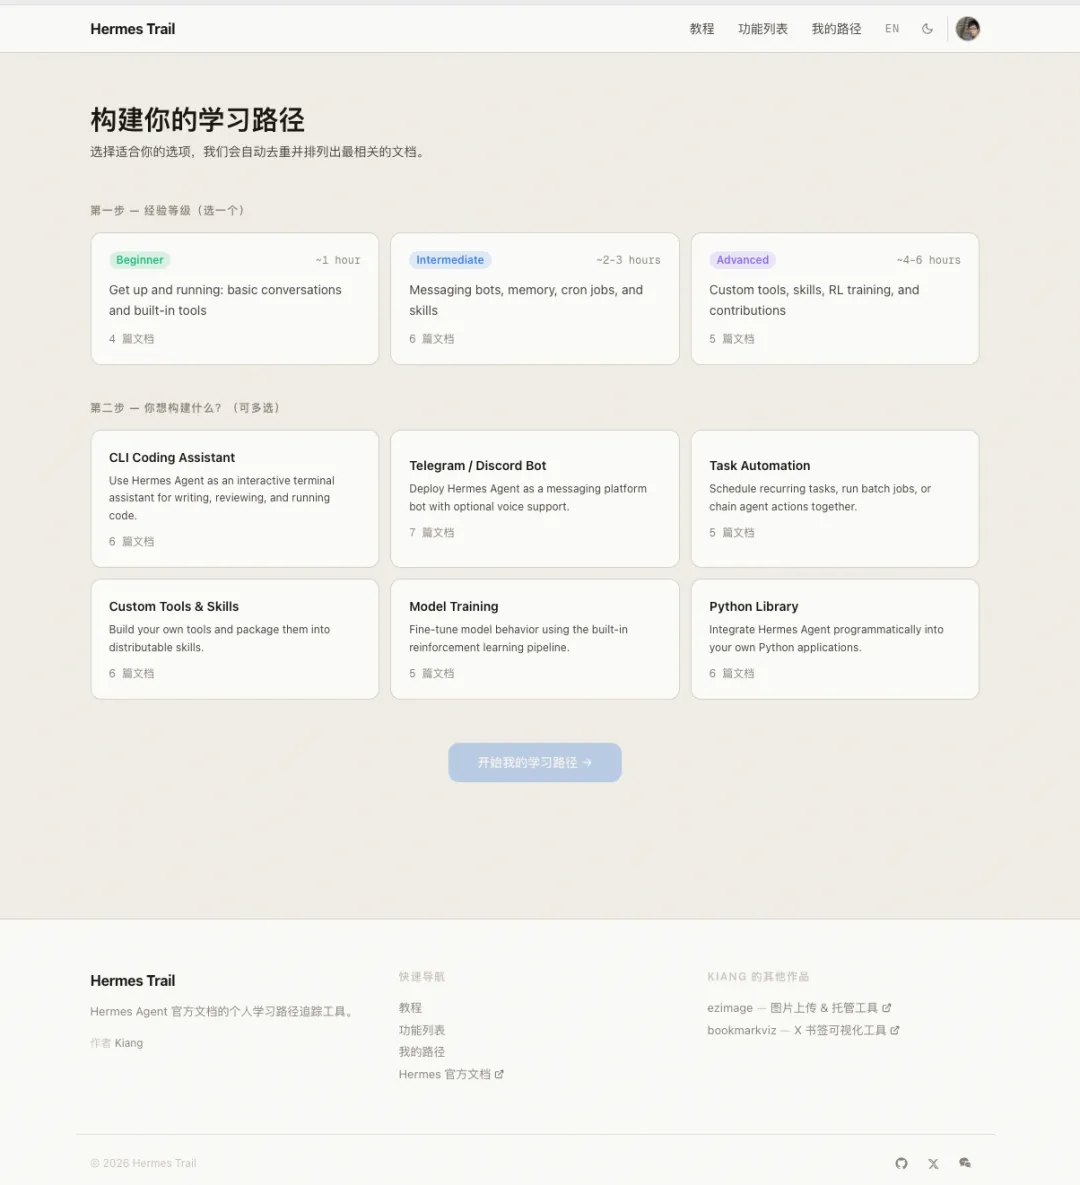
Task: Toggle the Python Library card
Action: [834, 639]
